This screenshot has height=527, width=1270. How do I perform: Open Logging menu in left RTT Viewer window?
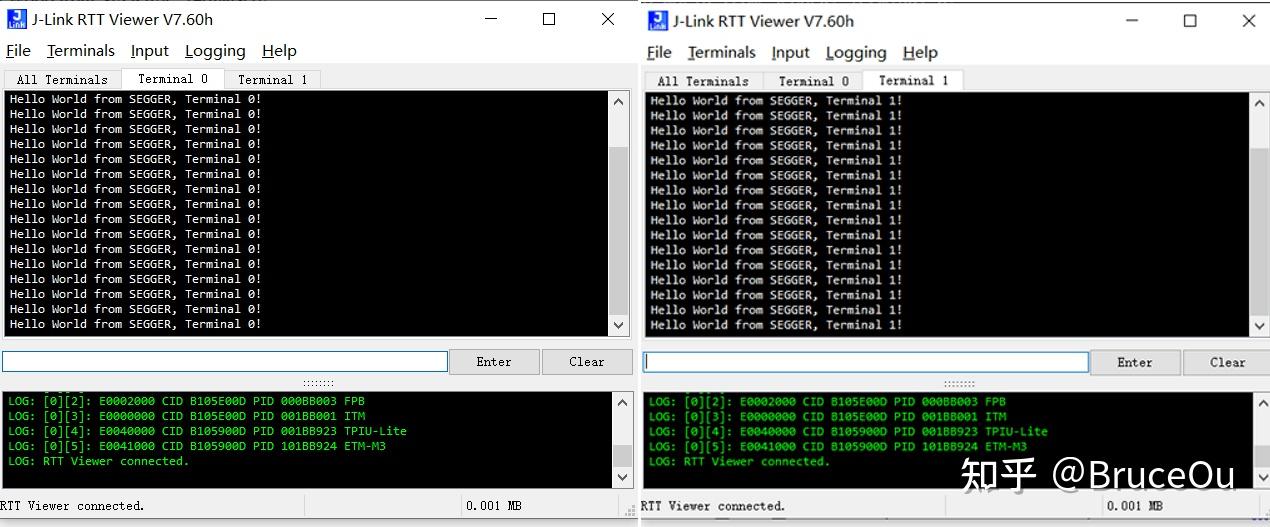[215, 51]
